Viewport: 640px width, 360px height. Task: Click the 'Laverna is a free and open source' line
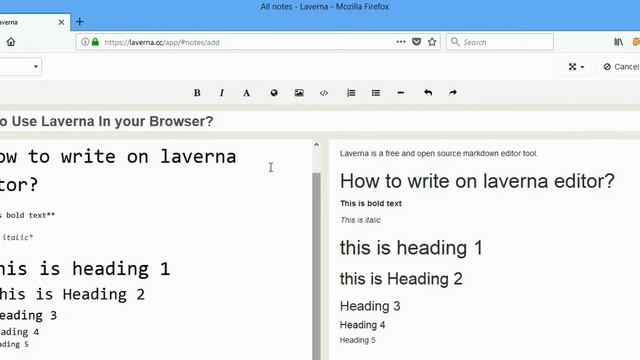click(x=438, y=153)
